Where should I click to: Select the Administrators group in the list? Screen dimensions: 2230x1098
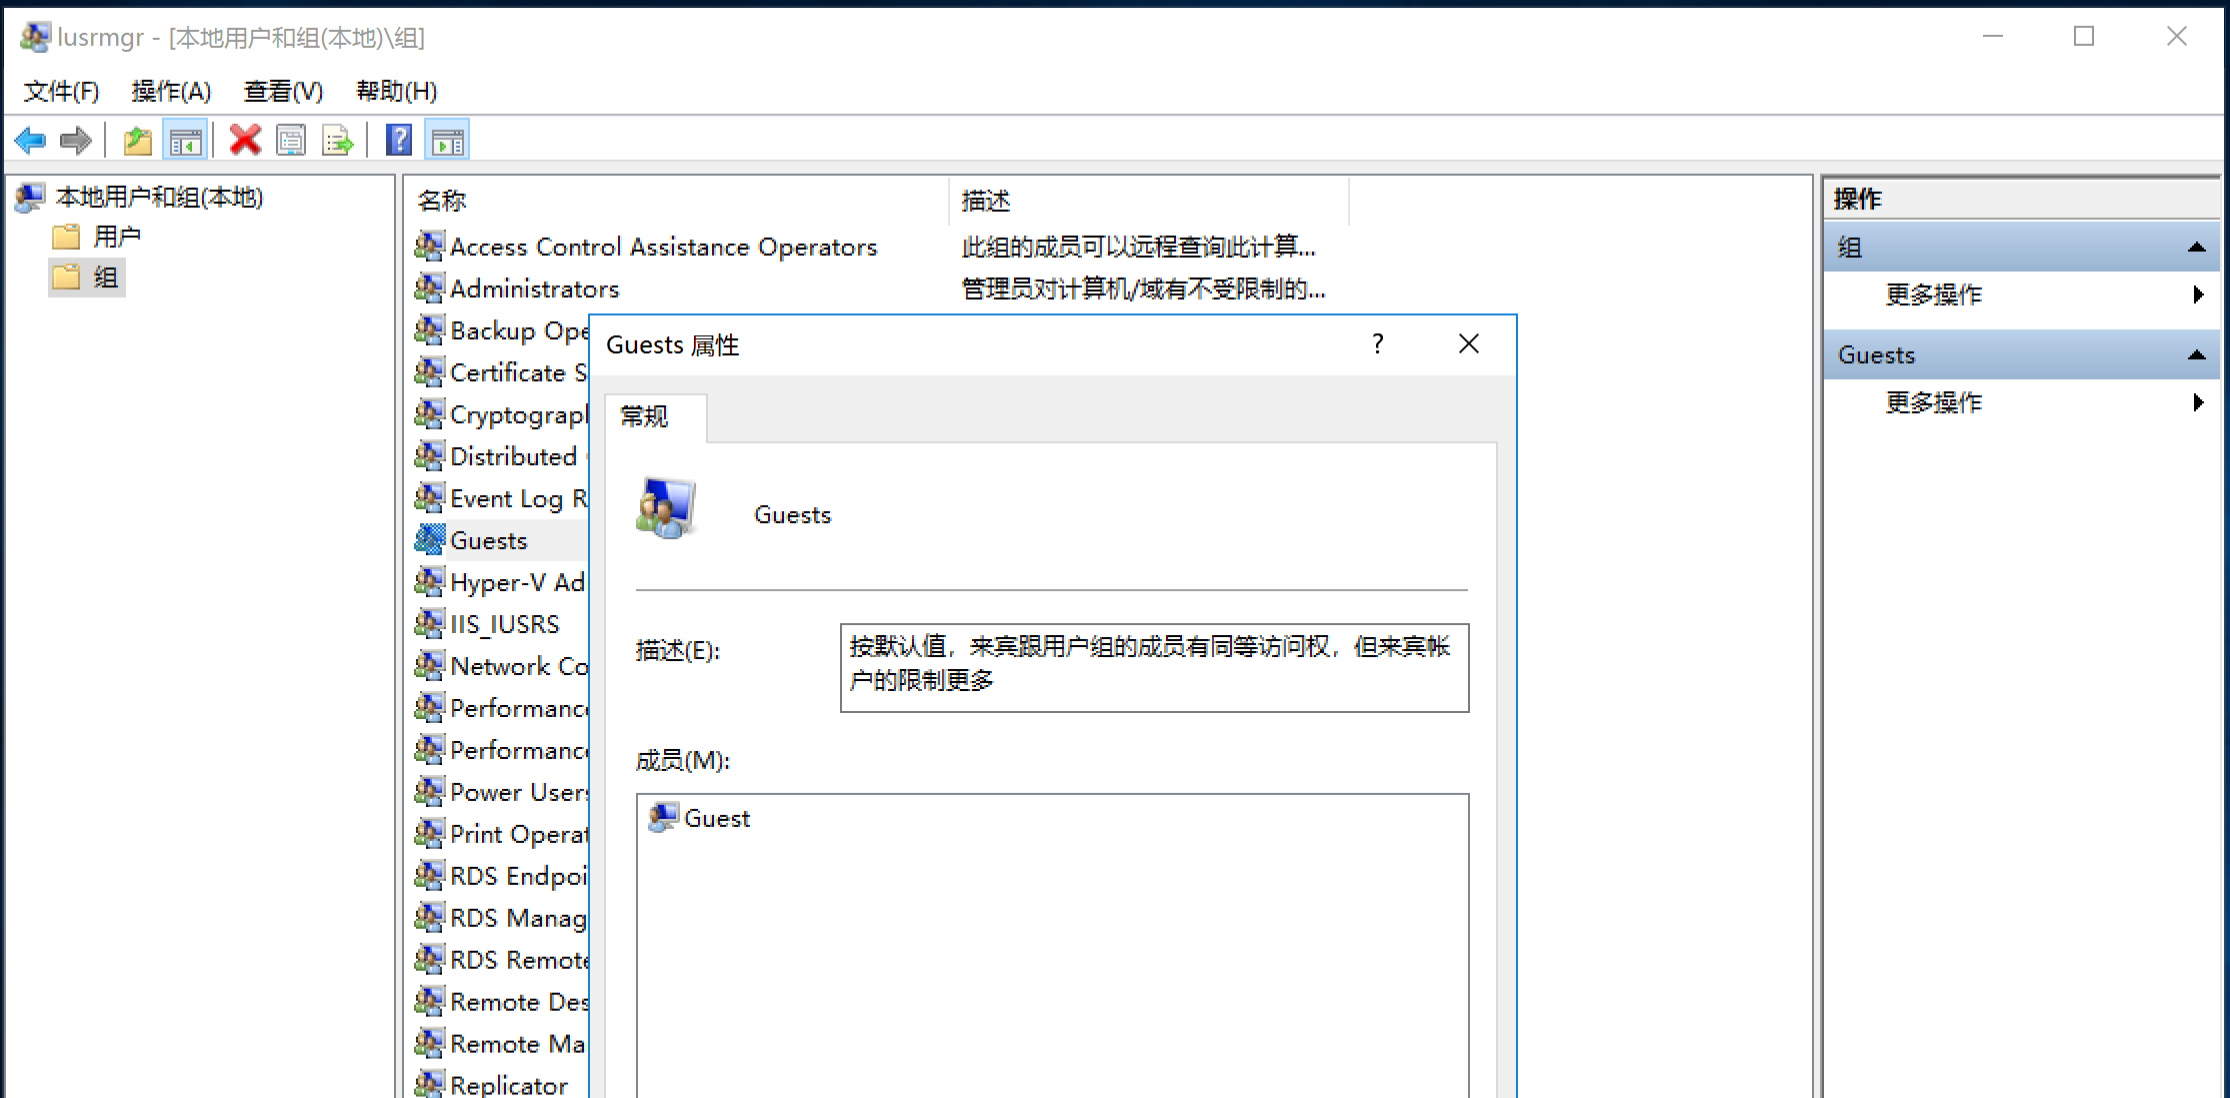point(534,290)
